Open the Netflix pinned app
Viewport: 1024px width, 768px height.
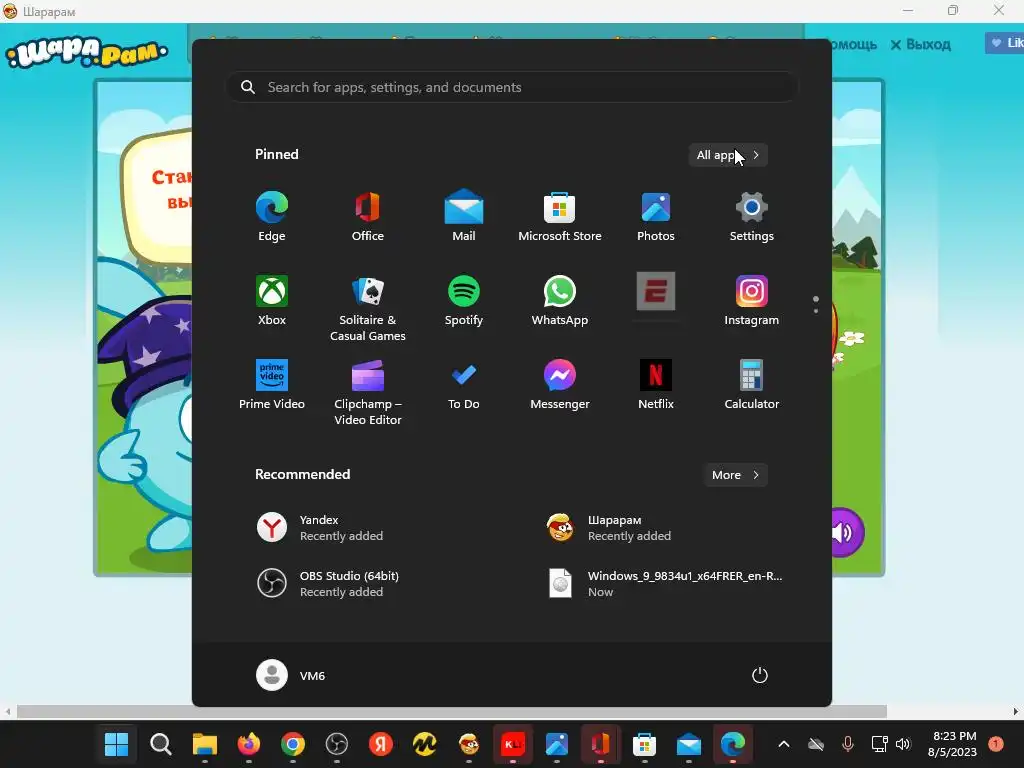click(x=656, y=385)
